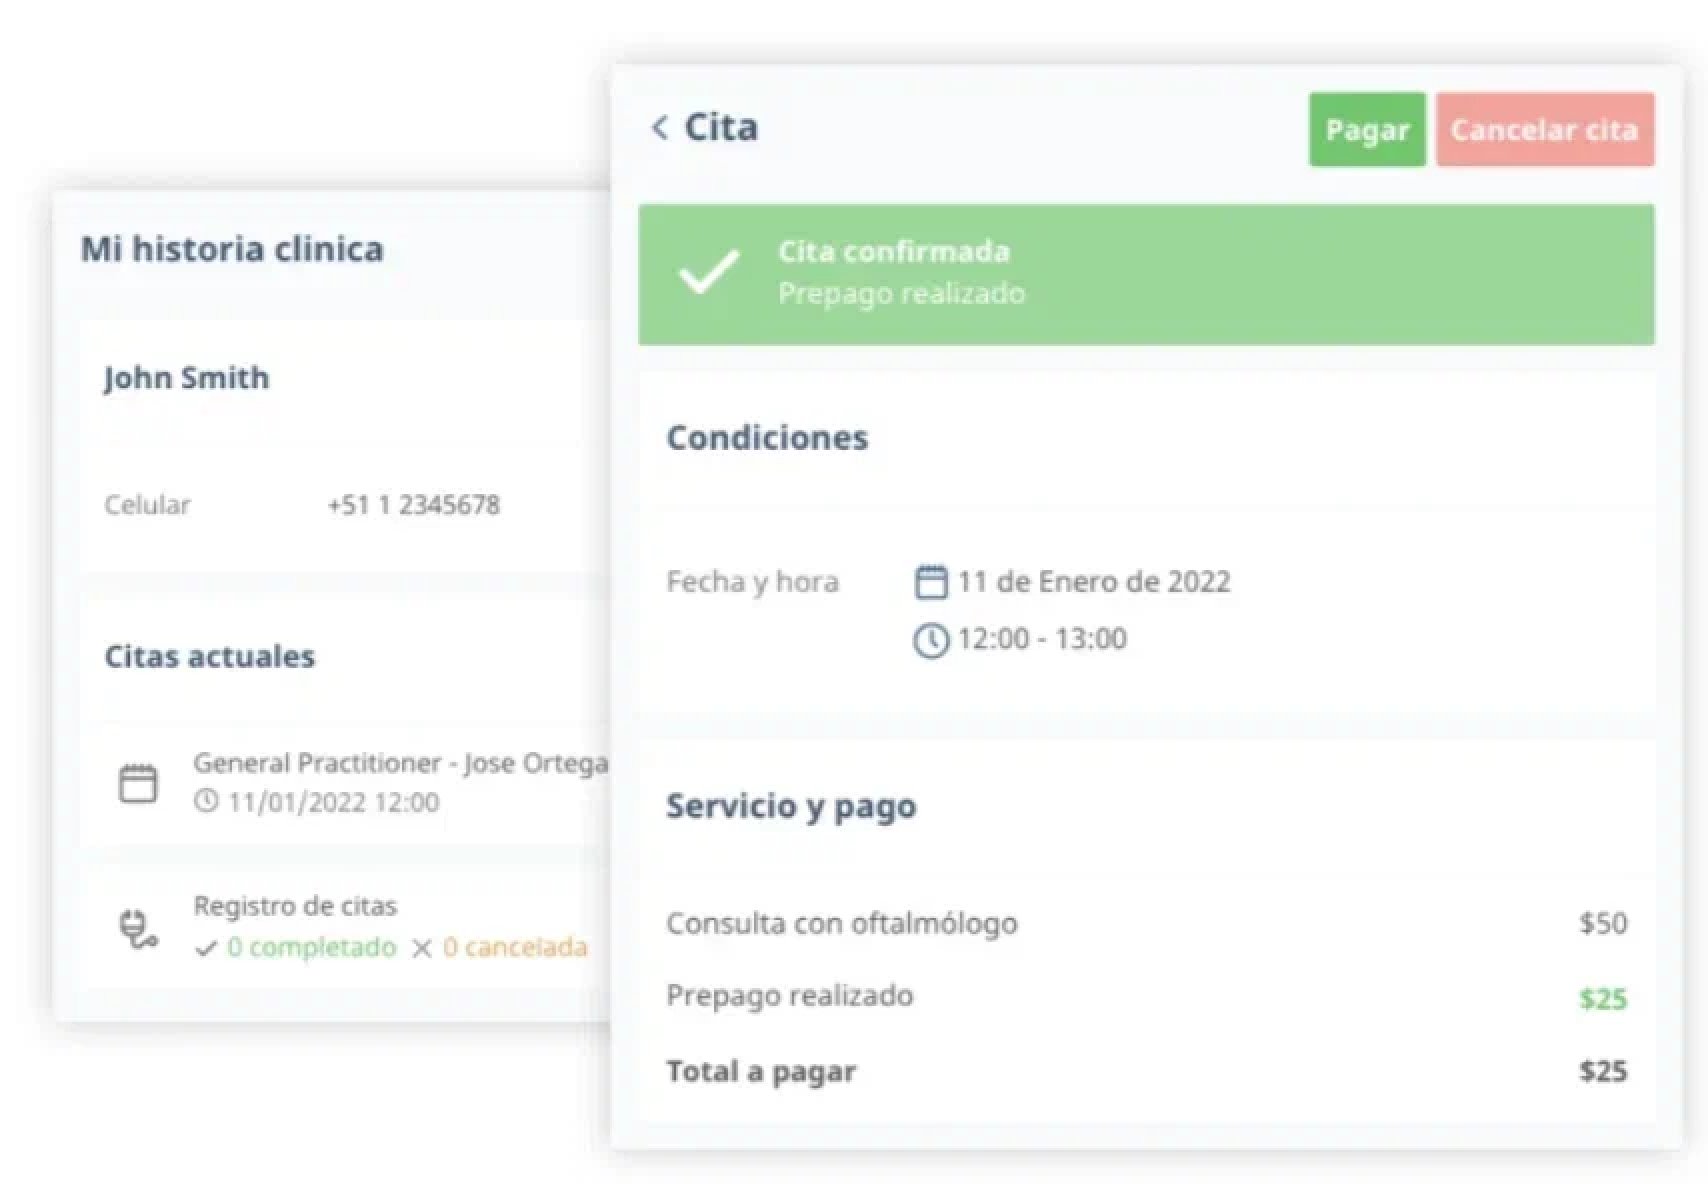The width and height of the screenshot is (1708, 1200).
Task: Click the green $25 prepago amount
Action: (x=1602, y=998)
